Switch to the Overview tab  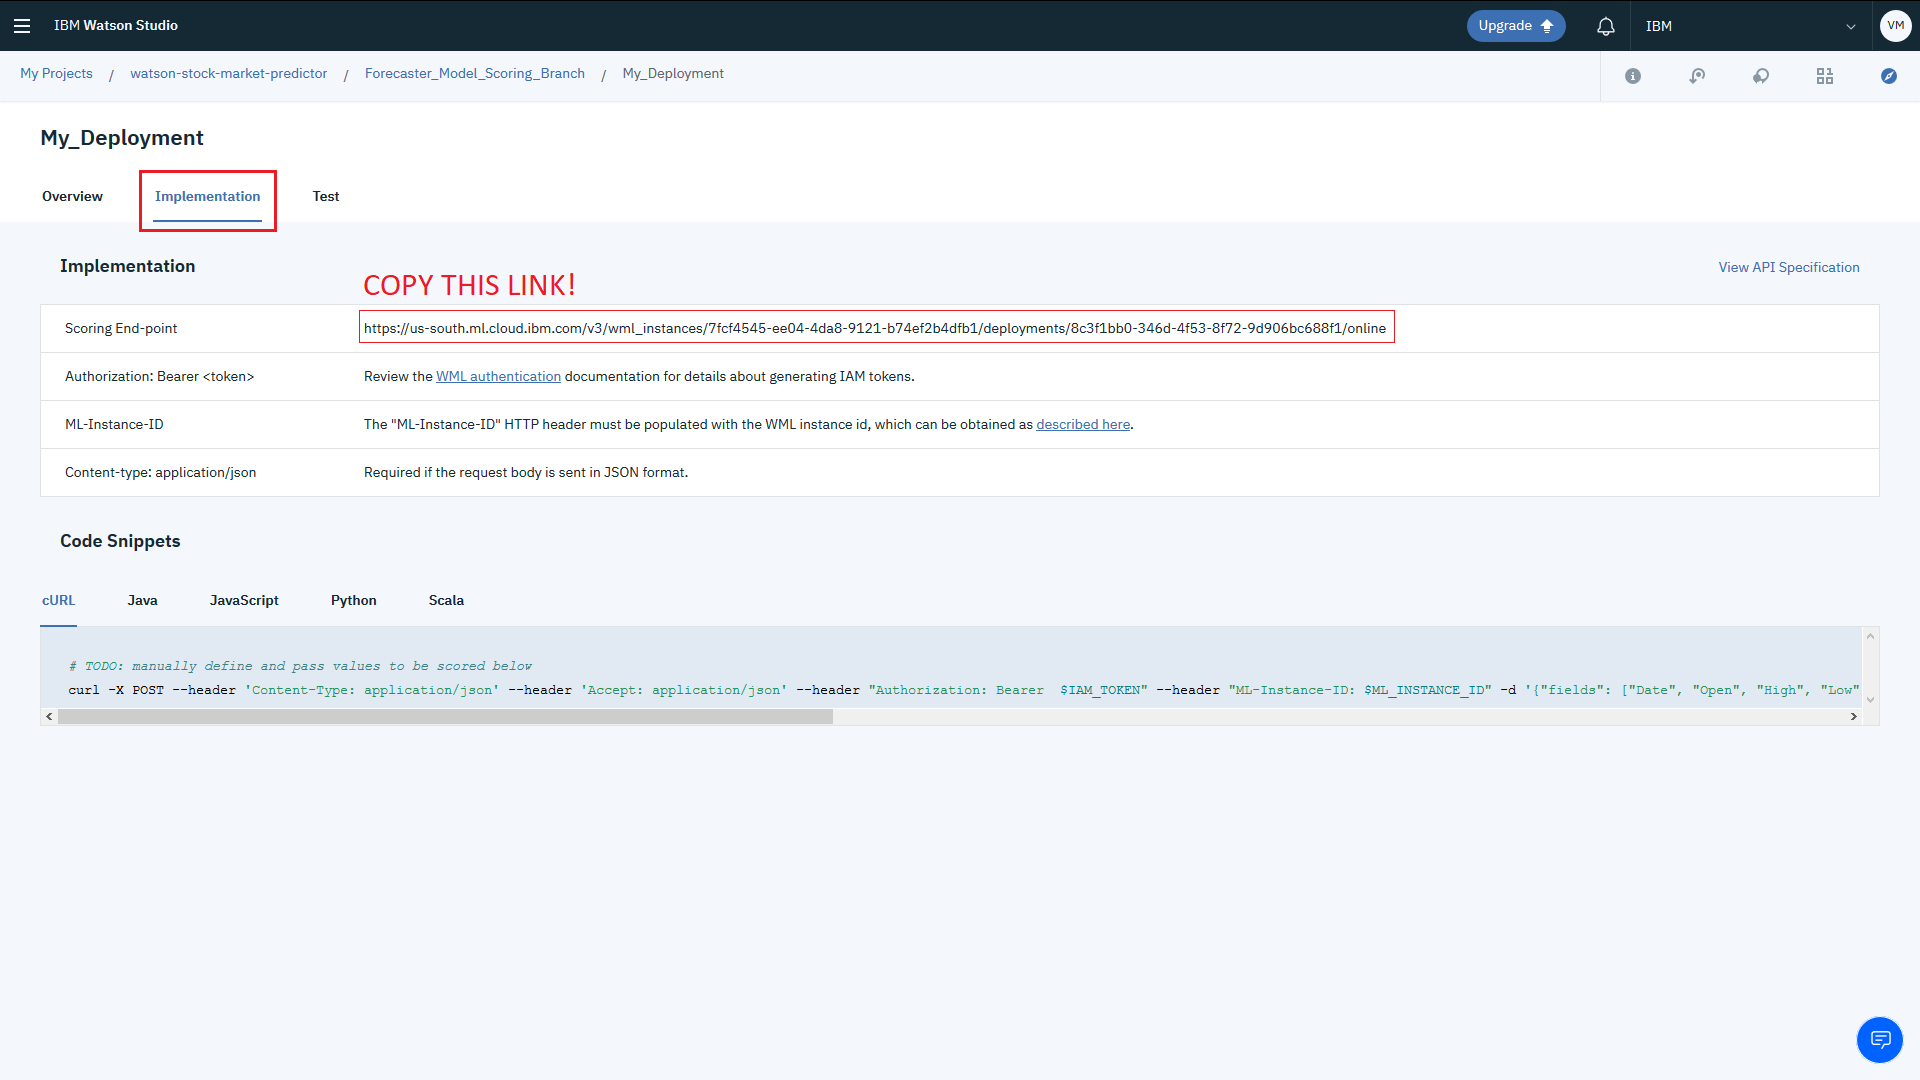click(x=72, y=196)
